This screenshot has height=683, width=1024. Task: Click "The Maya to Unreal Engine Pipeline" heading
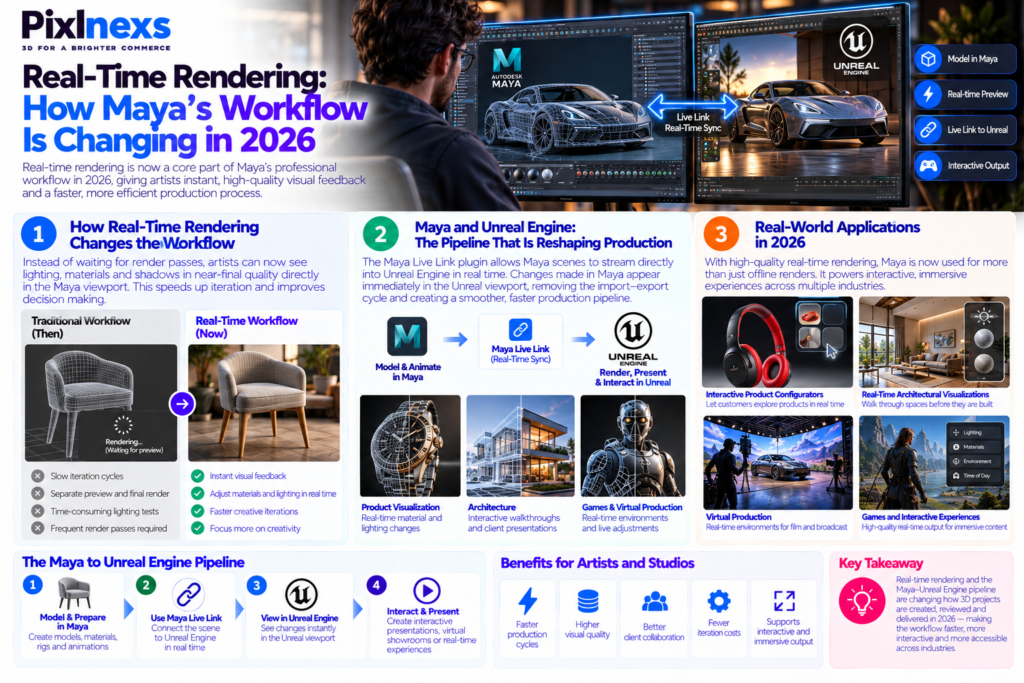(x=133, y=562)
